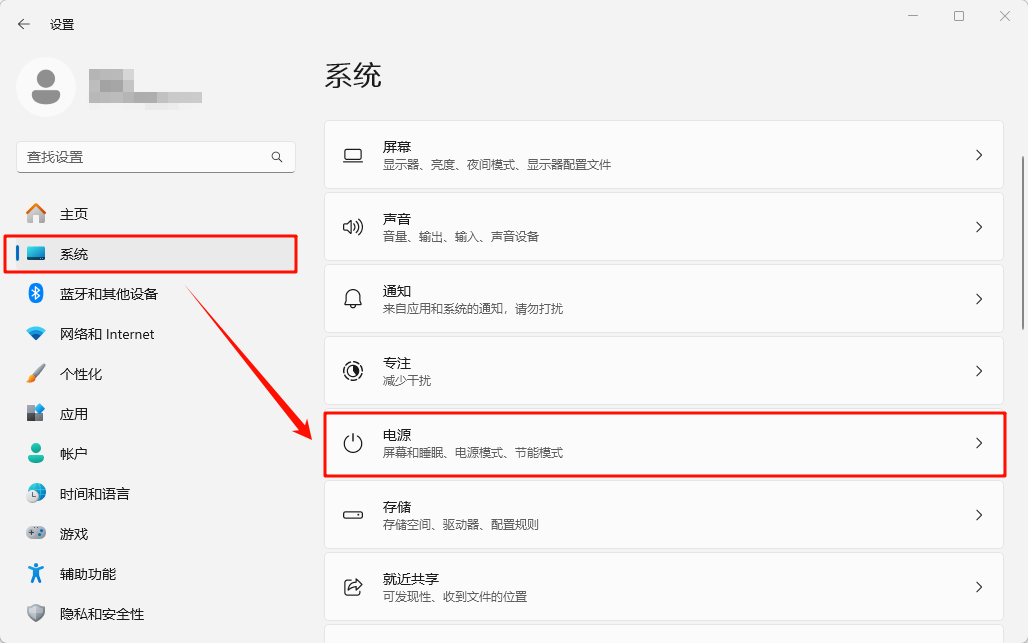Go to 时间和语言 settings
The height and width of the screenshot is (643, 1028).
(x=94, y=494)
